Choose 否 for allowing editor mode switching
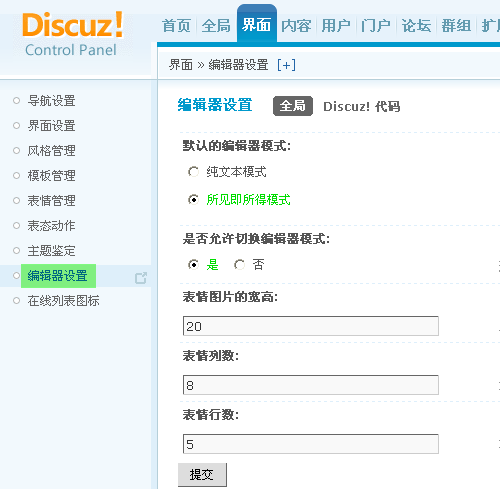The height and width of the screenshot is (489, 500). tap(239, 265)
